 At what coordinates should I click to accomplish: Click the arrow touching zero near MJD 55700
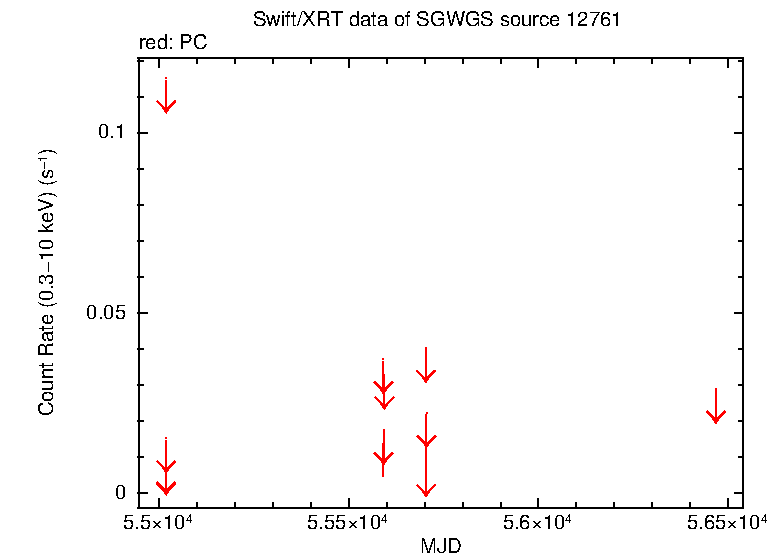click(426, 488)
